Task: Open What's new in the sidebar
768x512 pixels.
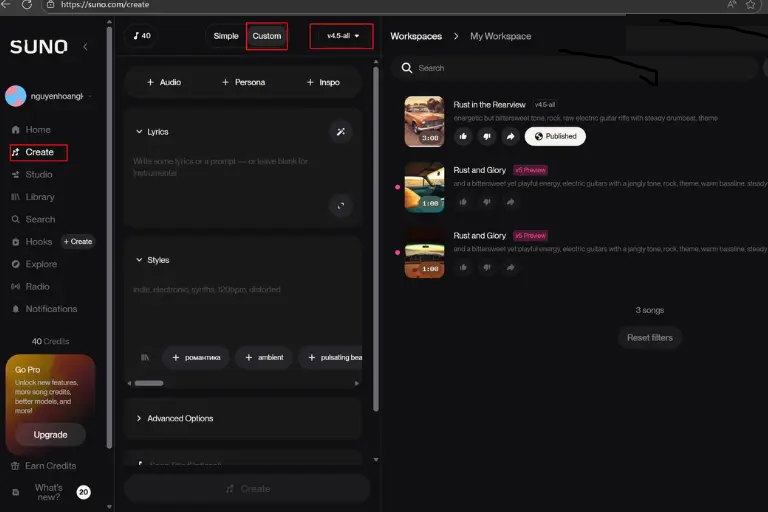Action: point(48,492)
